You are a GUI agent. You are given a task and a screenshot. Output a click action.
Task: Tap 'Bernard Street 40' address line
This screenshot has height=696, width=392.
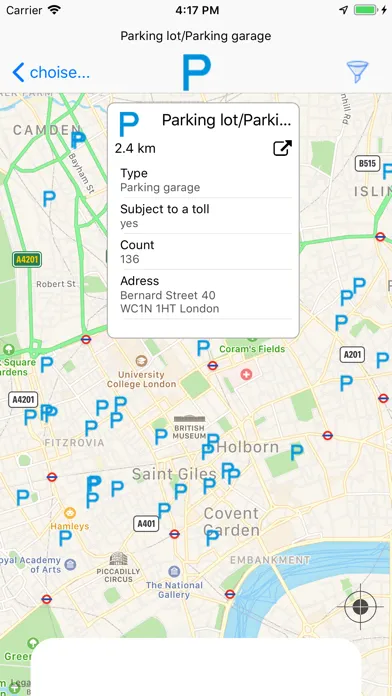coord(168,295)
